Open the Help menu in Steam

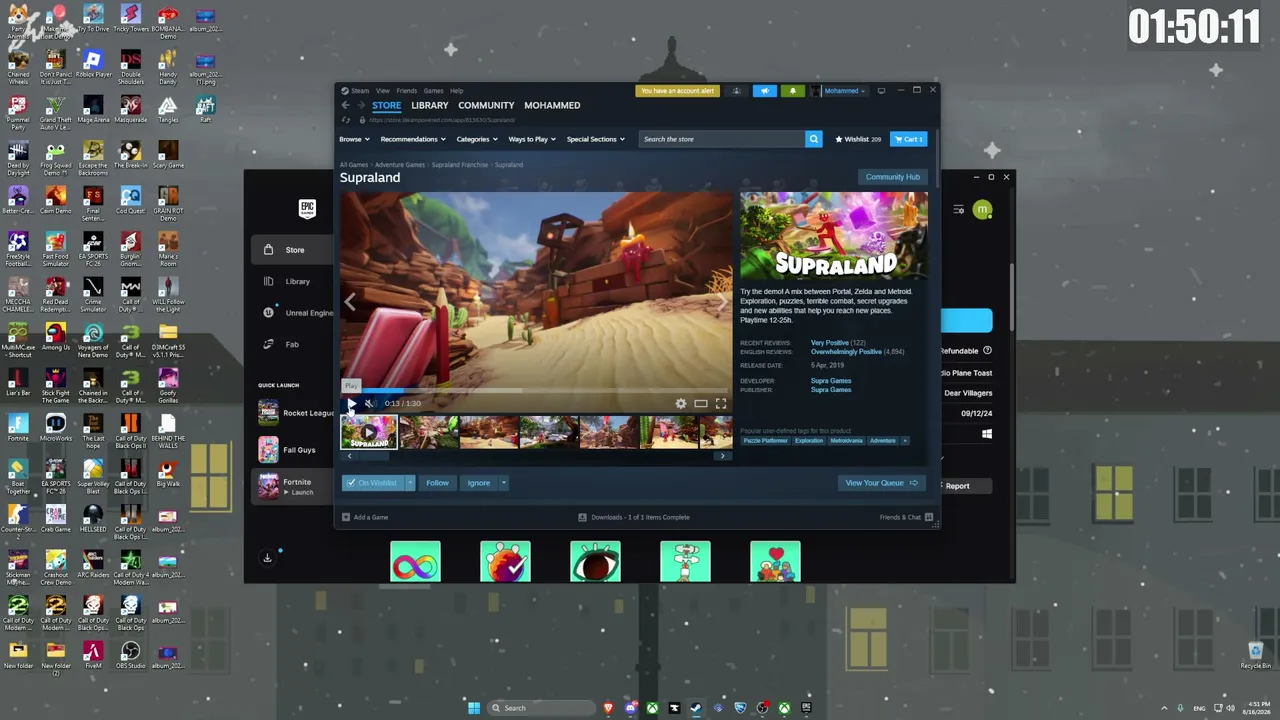456,91
